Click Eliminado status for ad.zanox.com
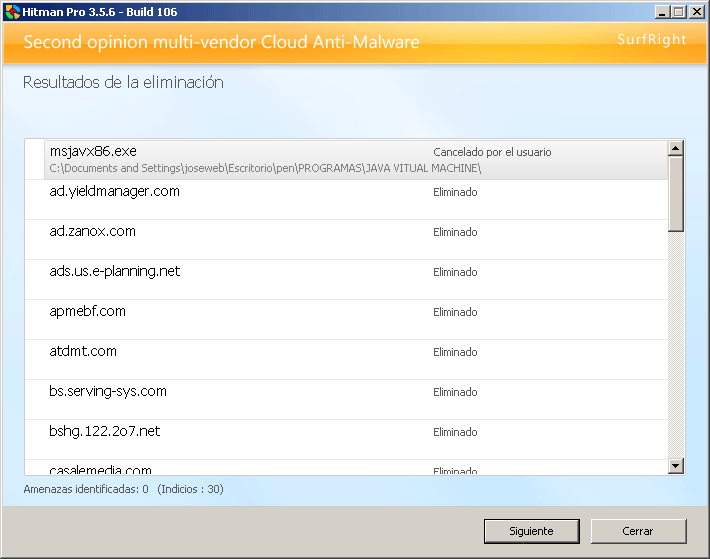The image size is (710, 559). click(455, 232)
